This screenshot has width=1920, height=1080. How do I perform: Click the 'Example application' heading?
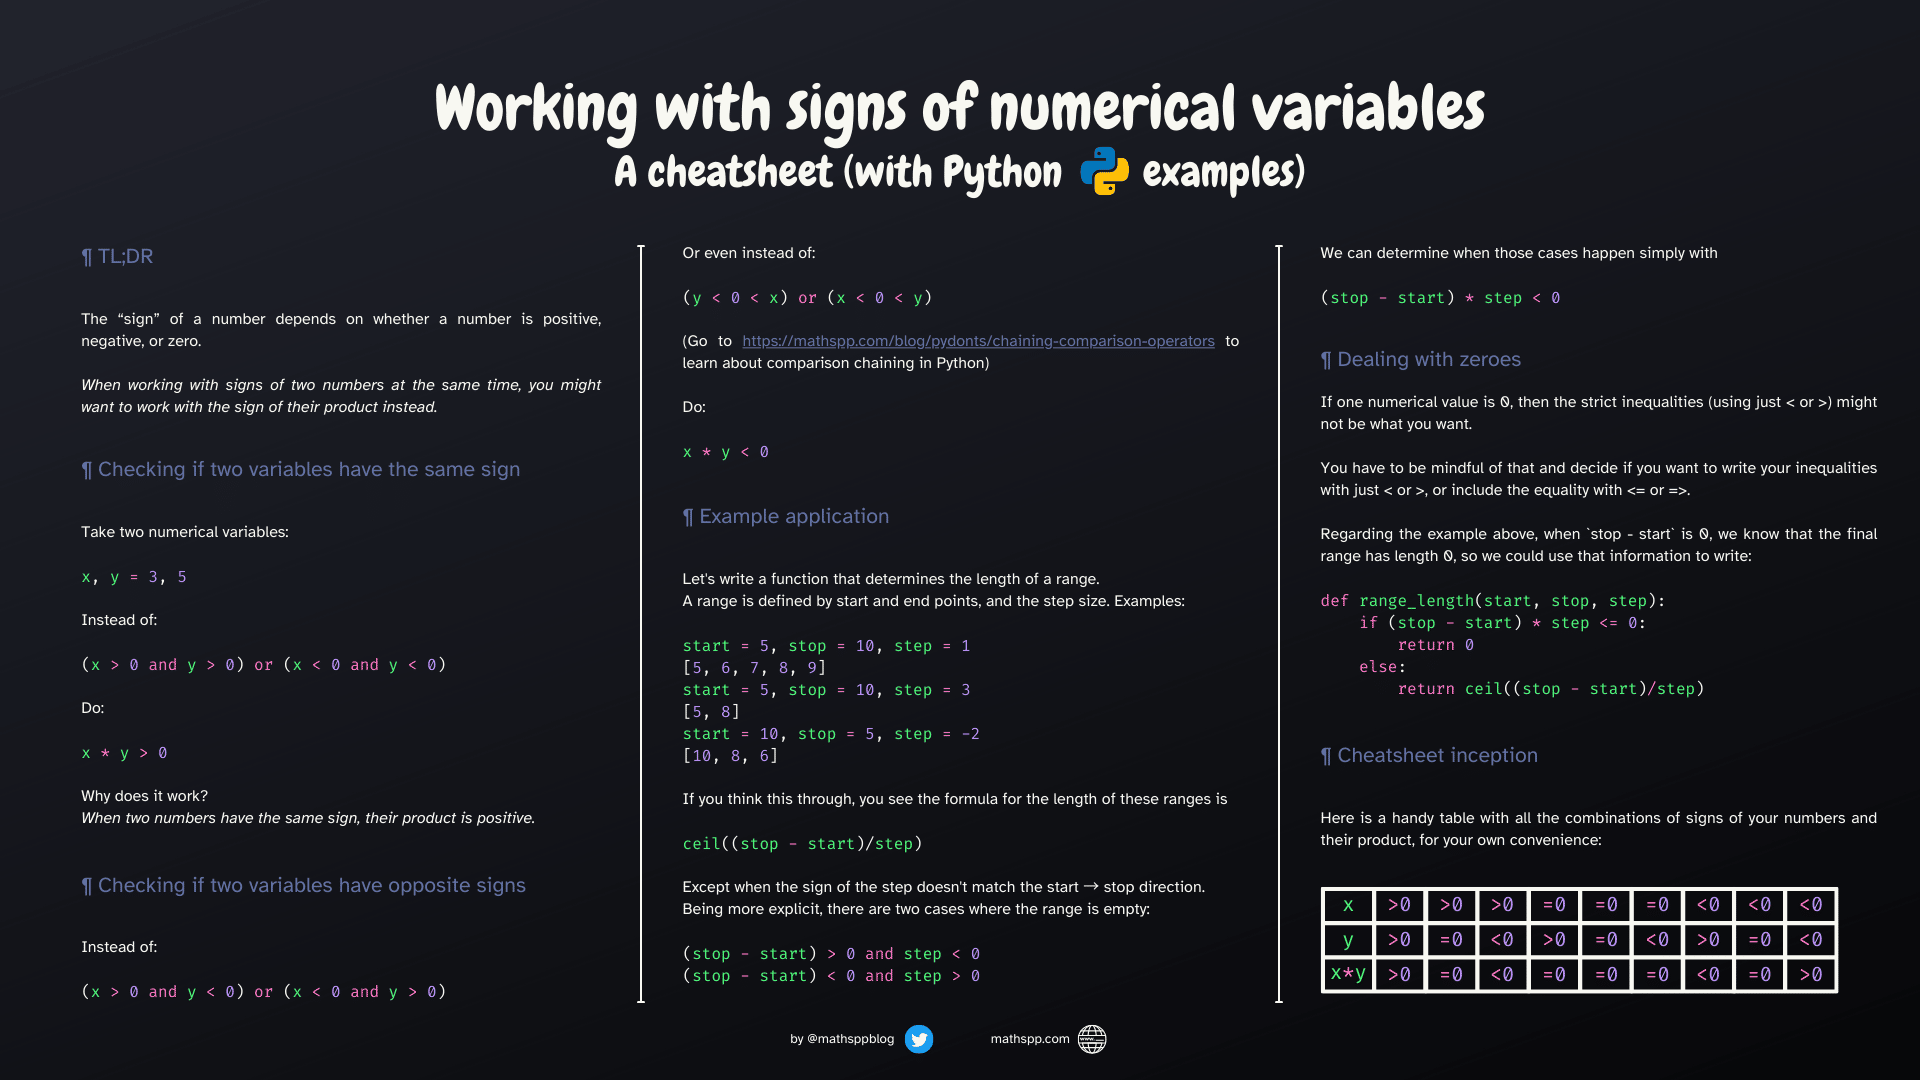(x=785, y=516)
